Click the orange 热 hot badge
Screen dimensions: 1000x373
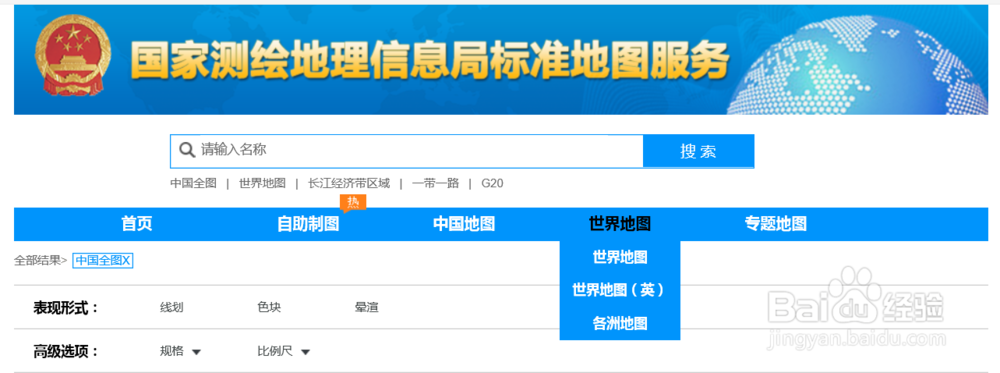(x=353, y=203)
